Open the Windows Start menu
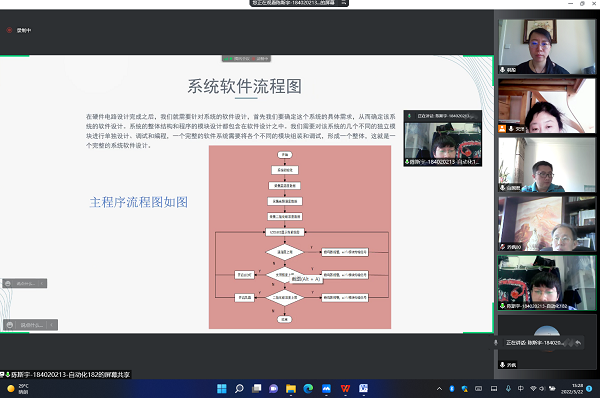 click(x=222, y=389)
